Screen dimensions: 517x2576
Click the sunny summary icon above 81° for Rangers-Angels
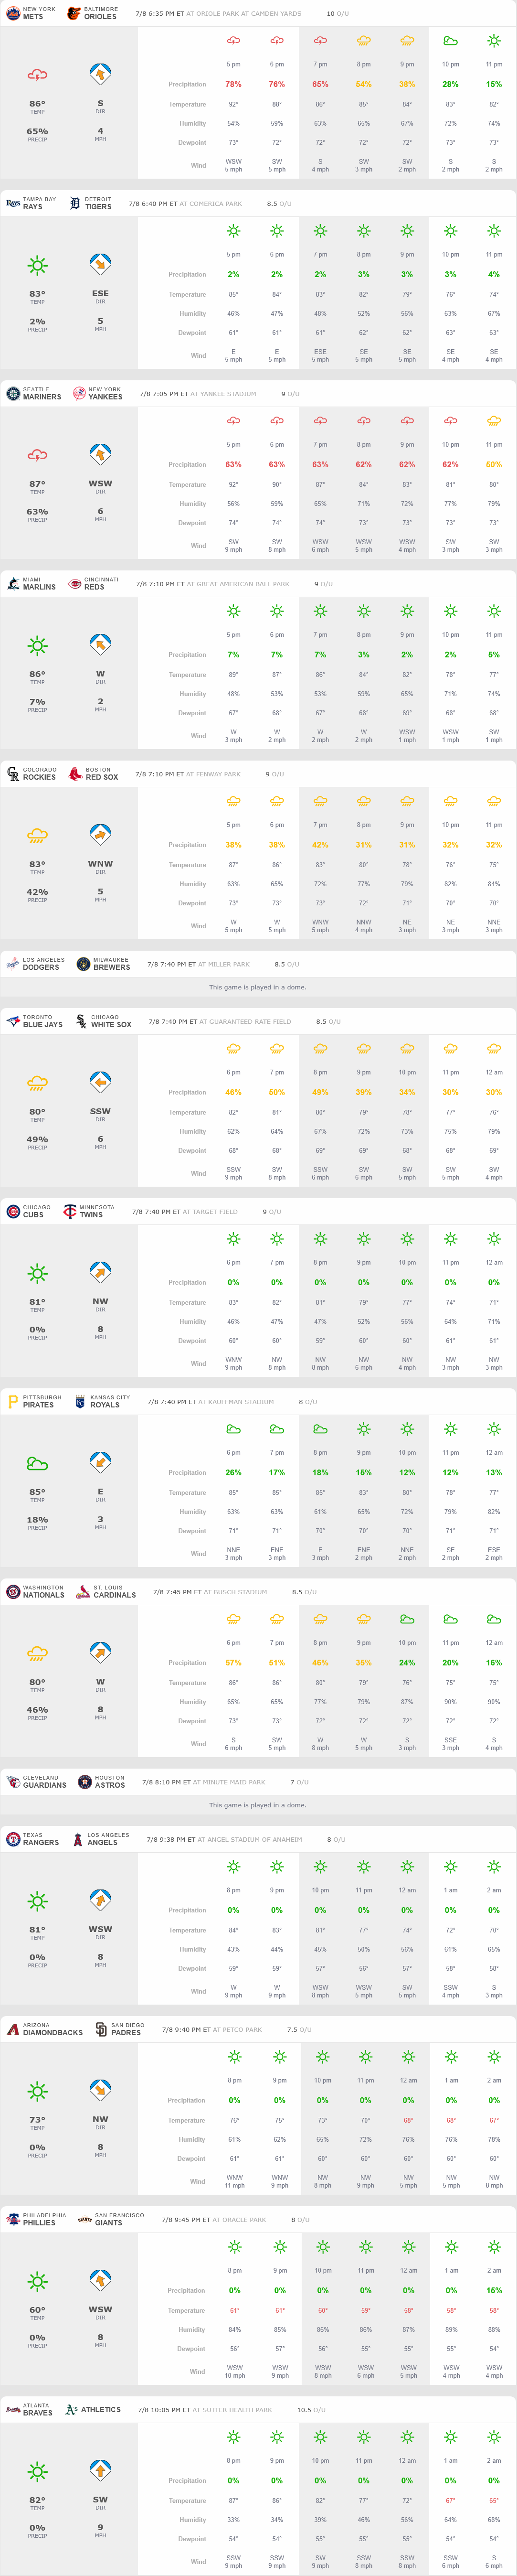[x=37, y=1901]
